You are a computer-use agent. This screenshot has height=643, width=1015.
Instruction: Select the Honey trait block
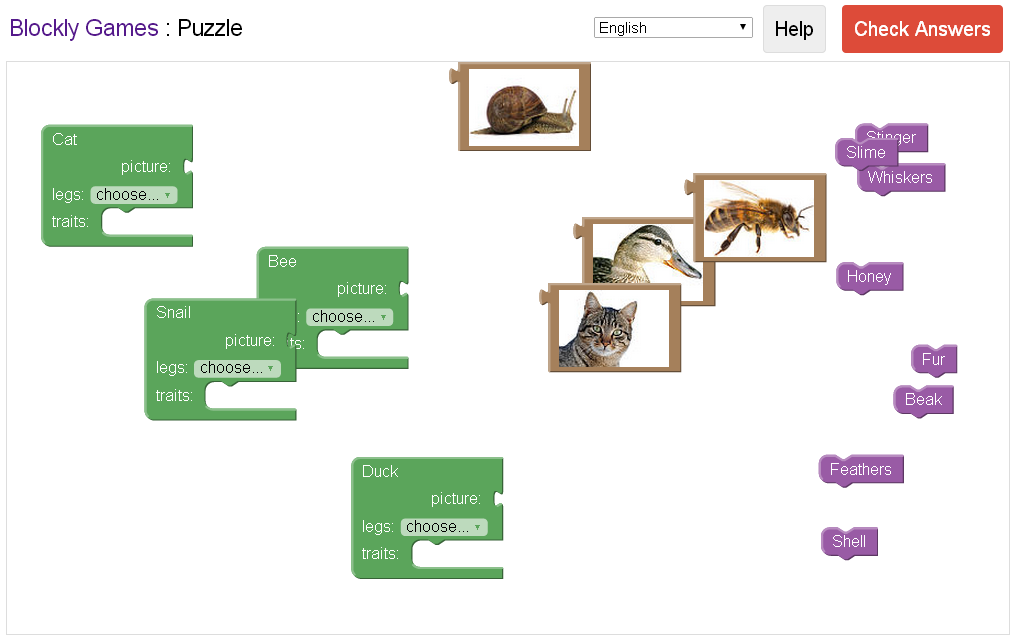point(869,277)
